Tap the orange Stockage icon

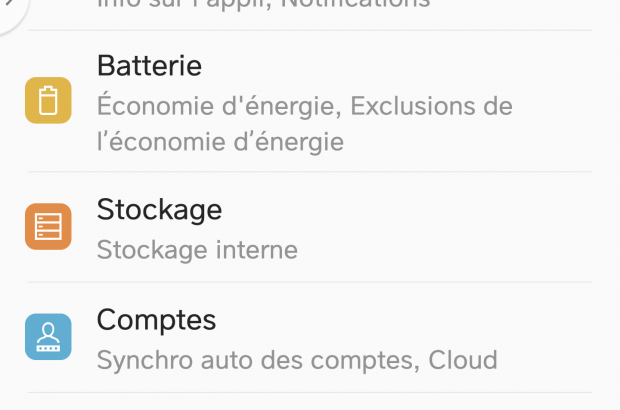[x=48, y=226]
